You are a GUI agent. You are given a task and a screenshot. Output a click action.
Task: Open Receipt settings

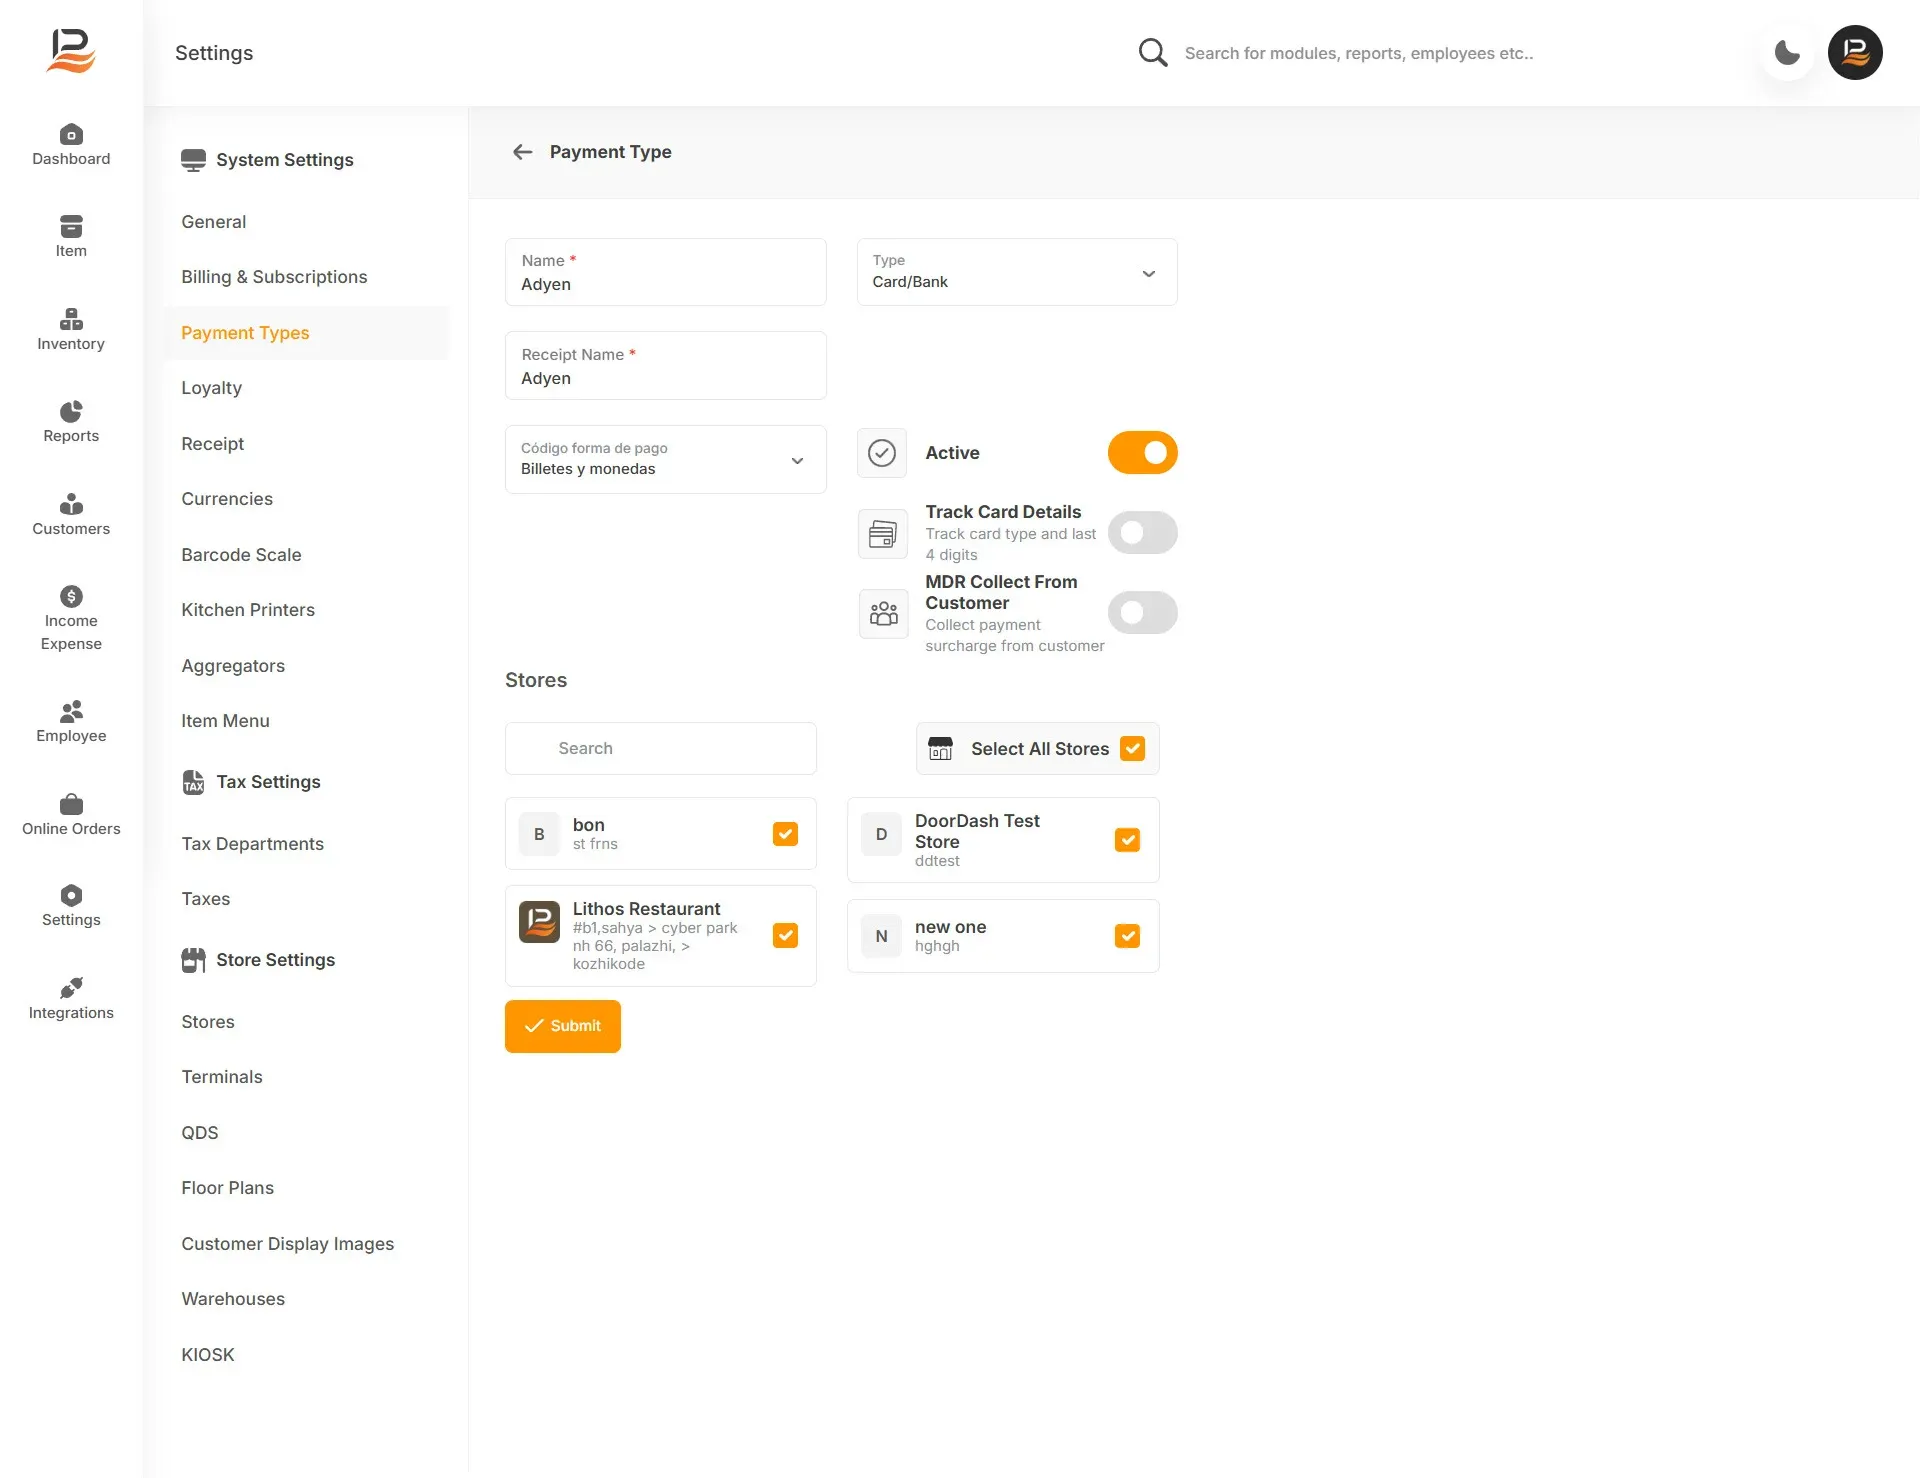tap(212, 444)
